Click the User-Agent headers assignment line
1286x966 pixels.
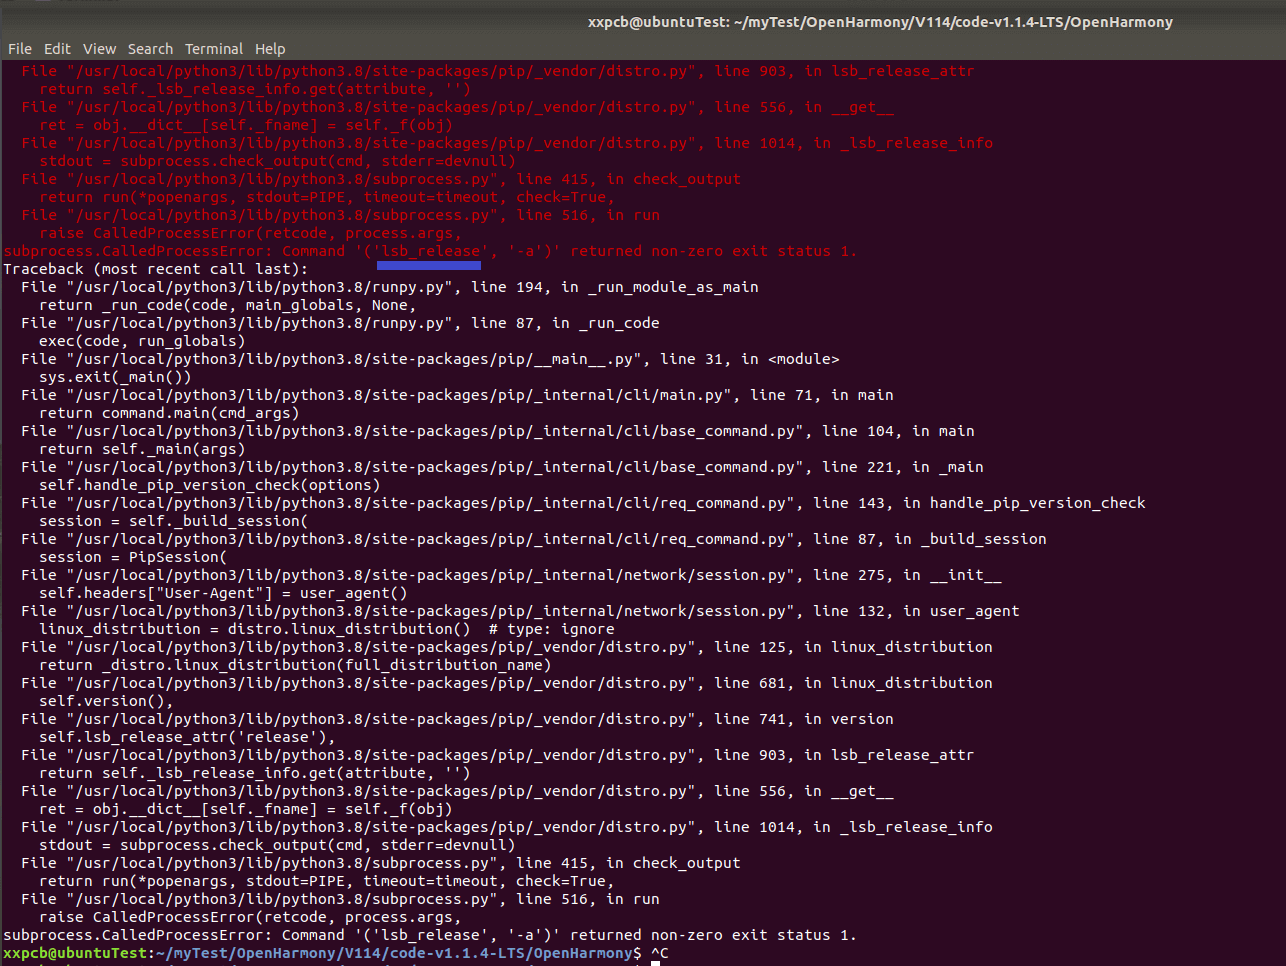point(223,593)
